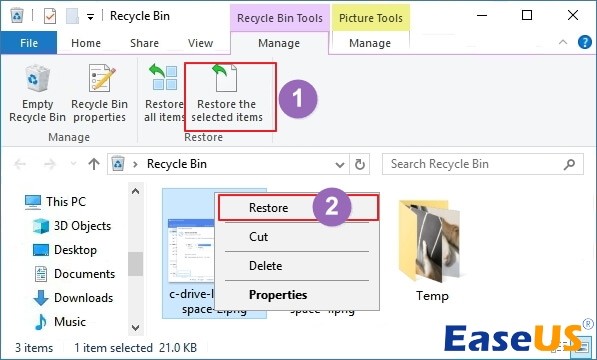Screen dimensions: 597x360
Task: Select Recycle Bin Tools Manage tab
Action: click(x=279, y=43)
